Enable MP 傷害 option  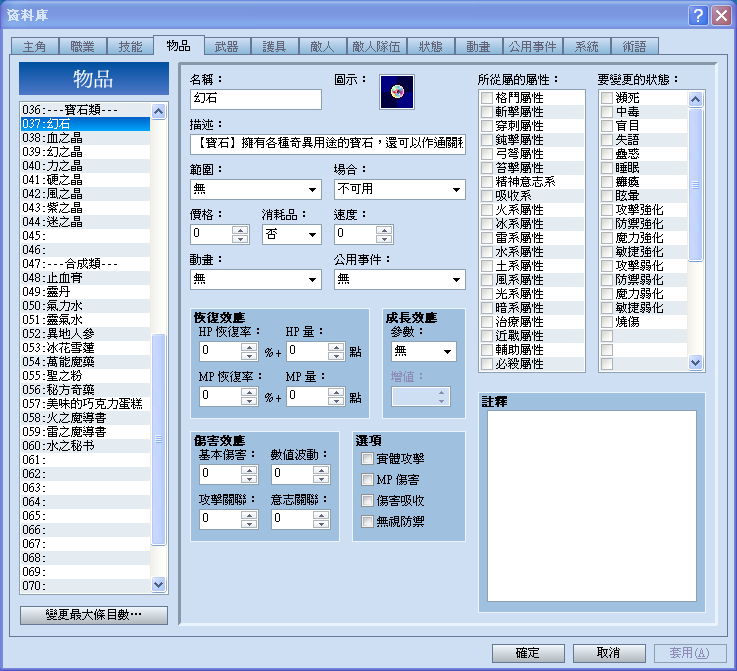367,480
